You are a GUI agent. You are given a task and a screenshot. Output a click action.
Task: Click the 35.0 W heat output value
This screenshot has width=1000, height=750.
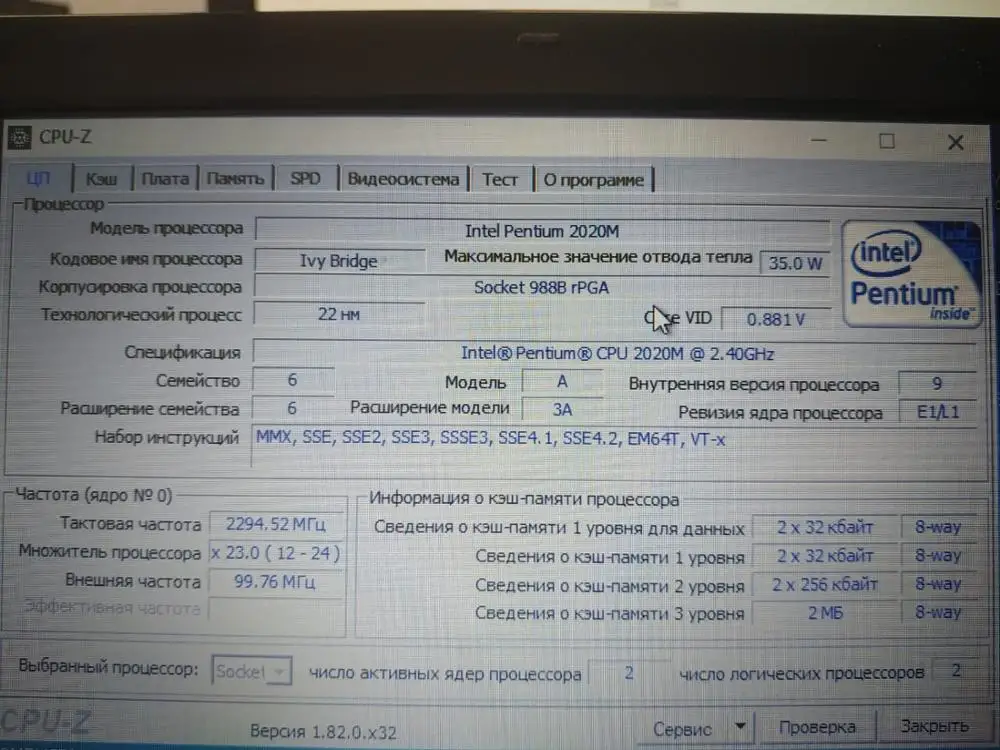[795, 263]
